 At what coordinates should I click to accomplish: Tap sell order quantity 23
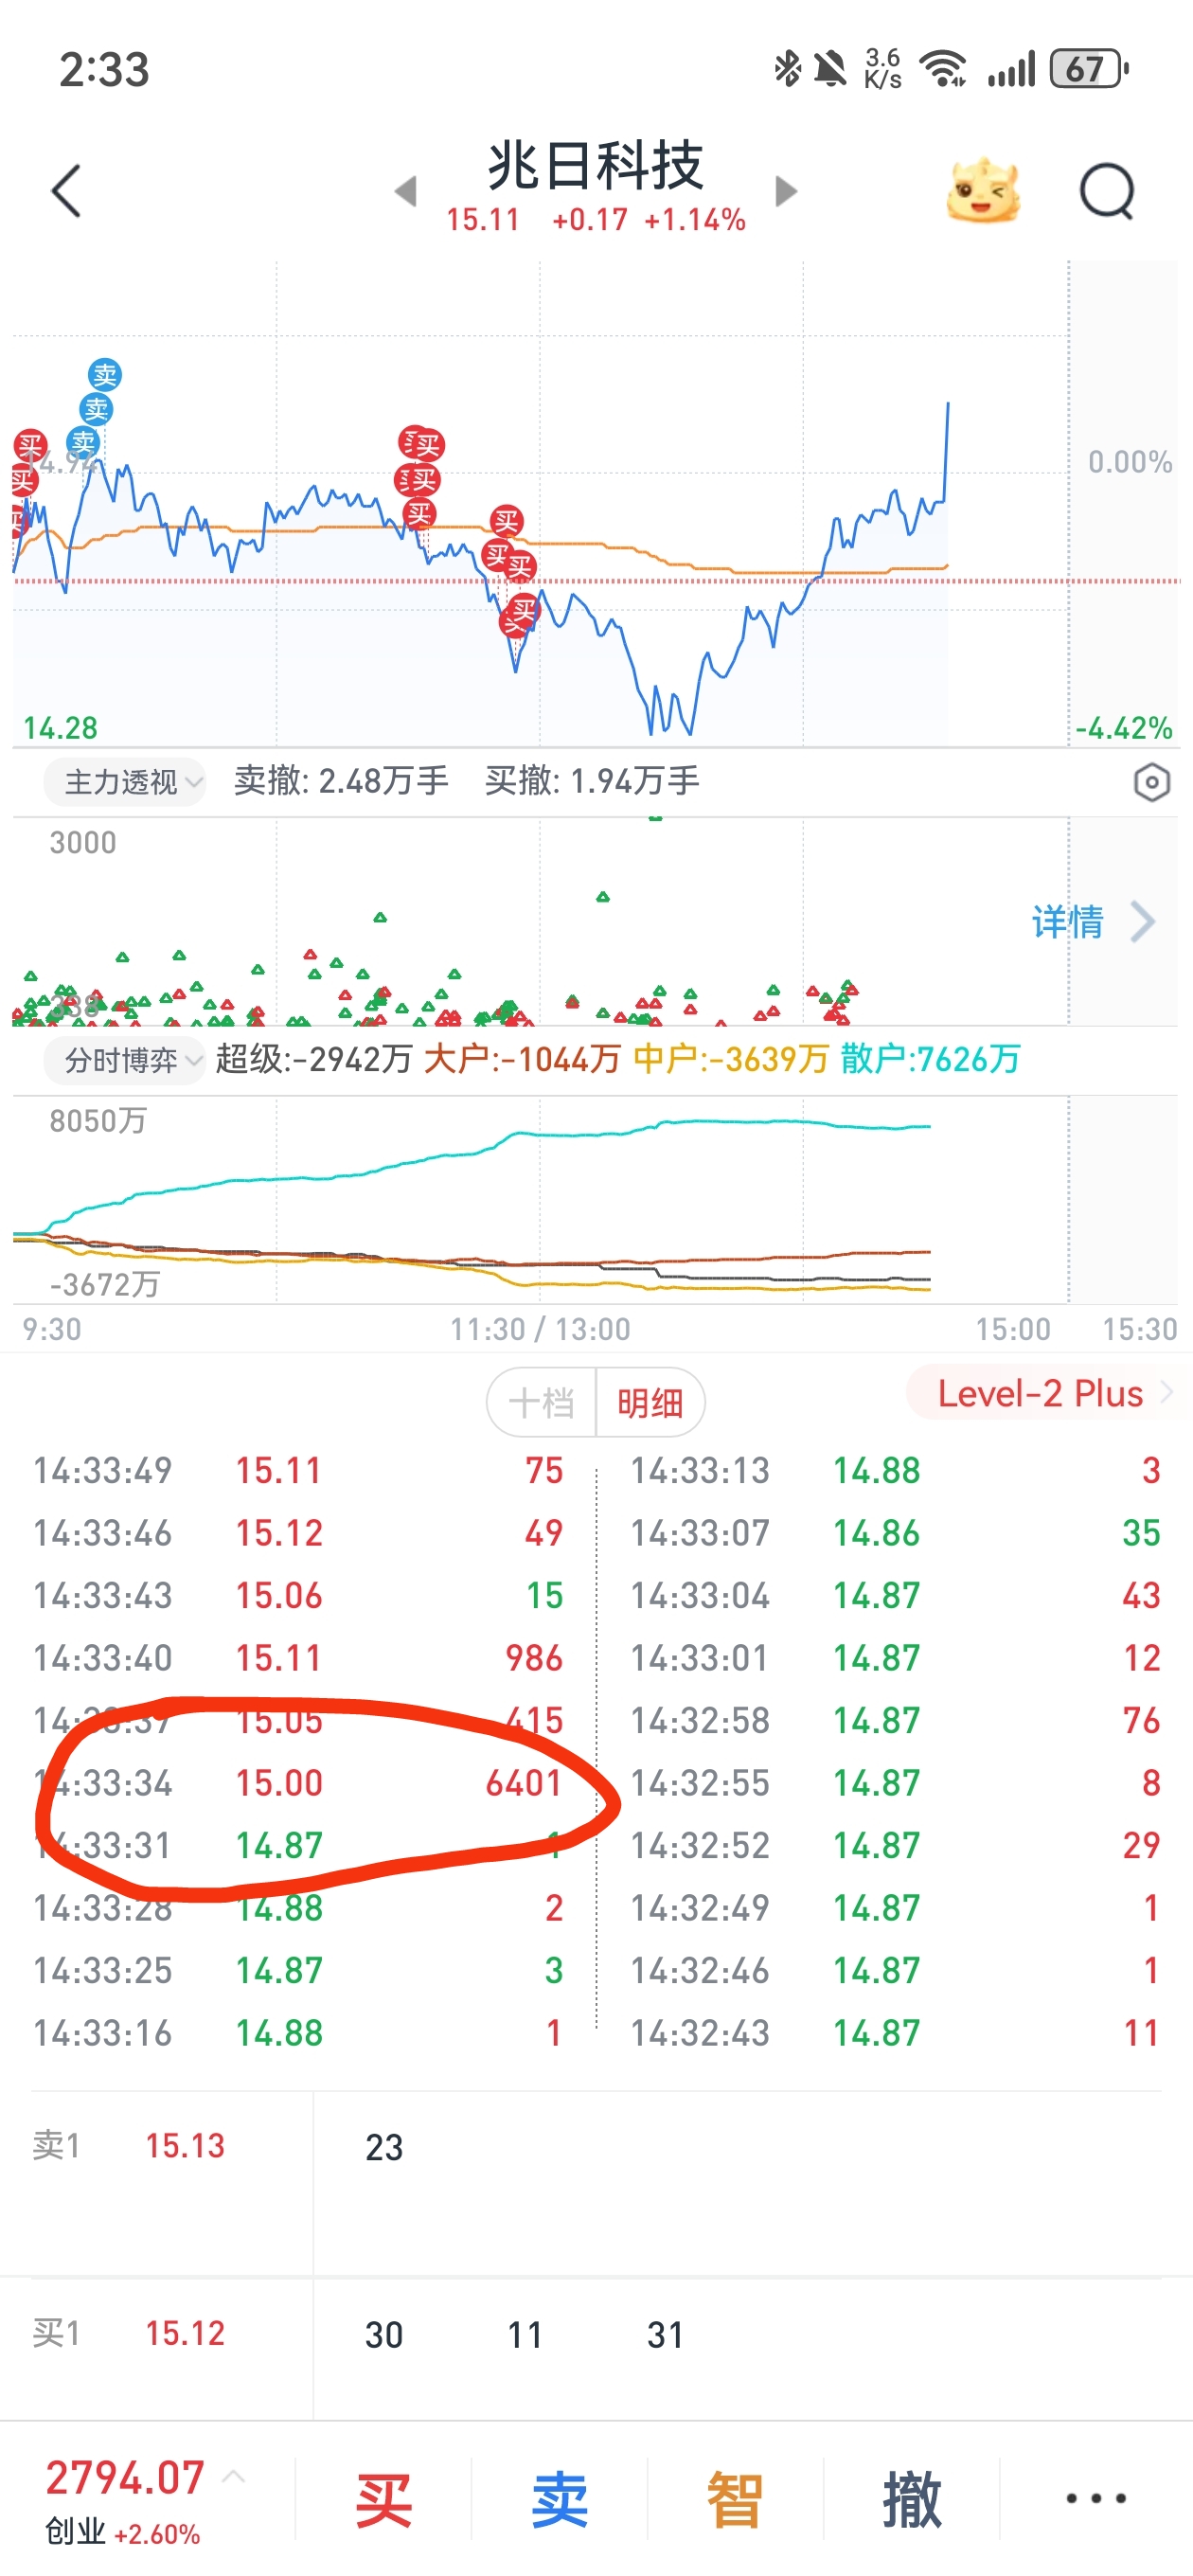pyautogui.click(x=384, y=2147)
